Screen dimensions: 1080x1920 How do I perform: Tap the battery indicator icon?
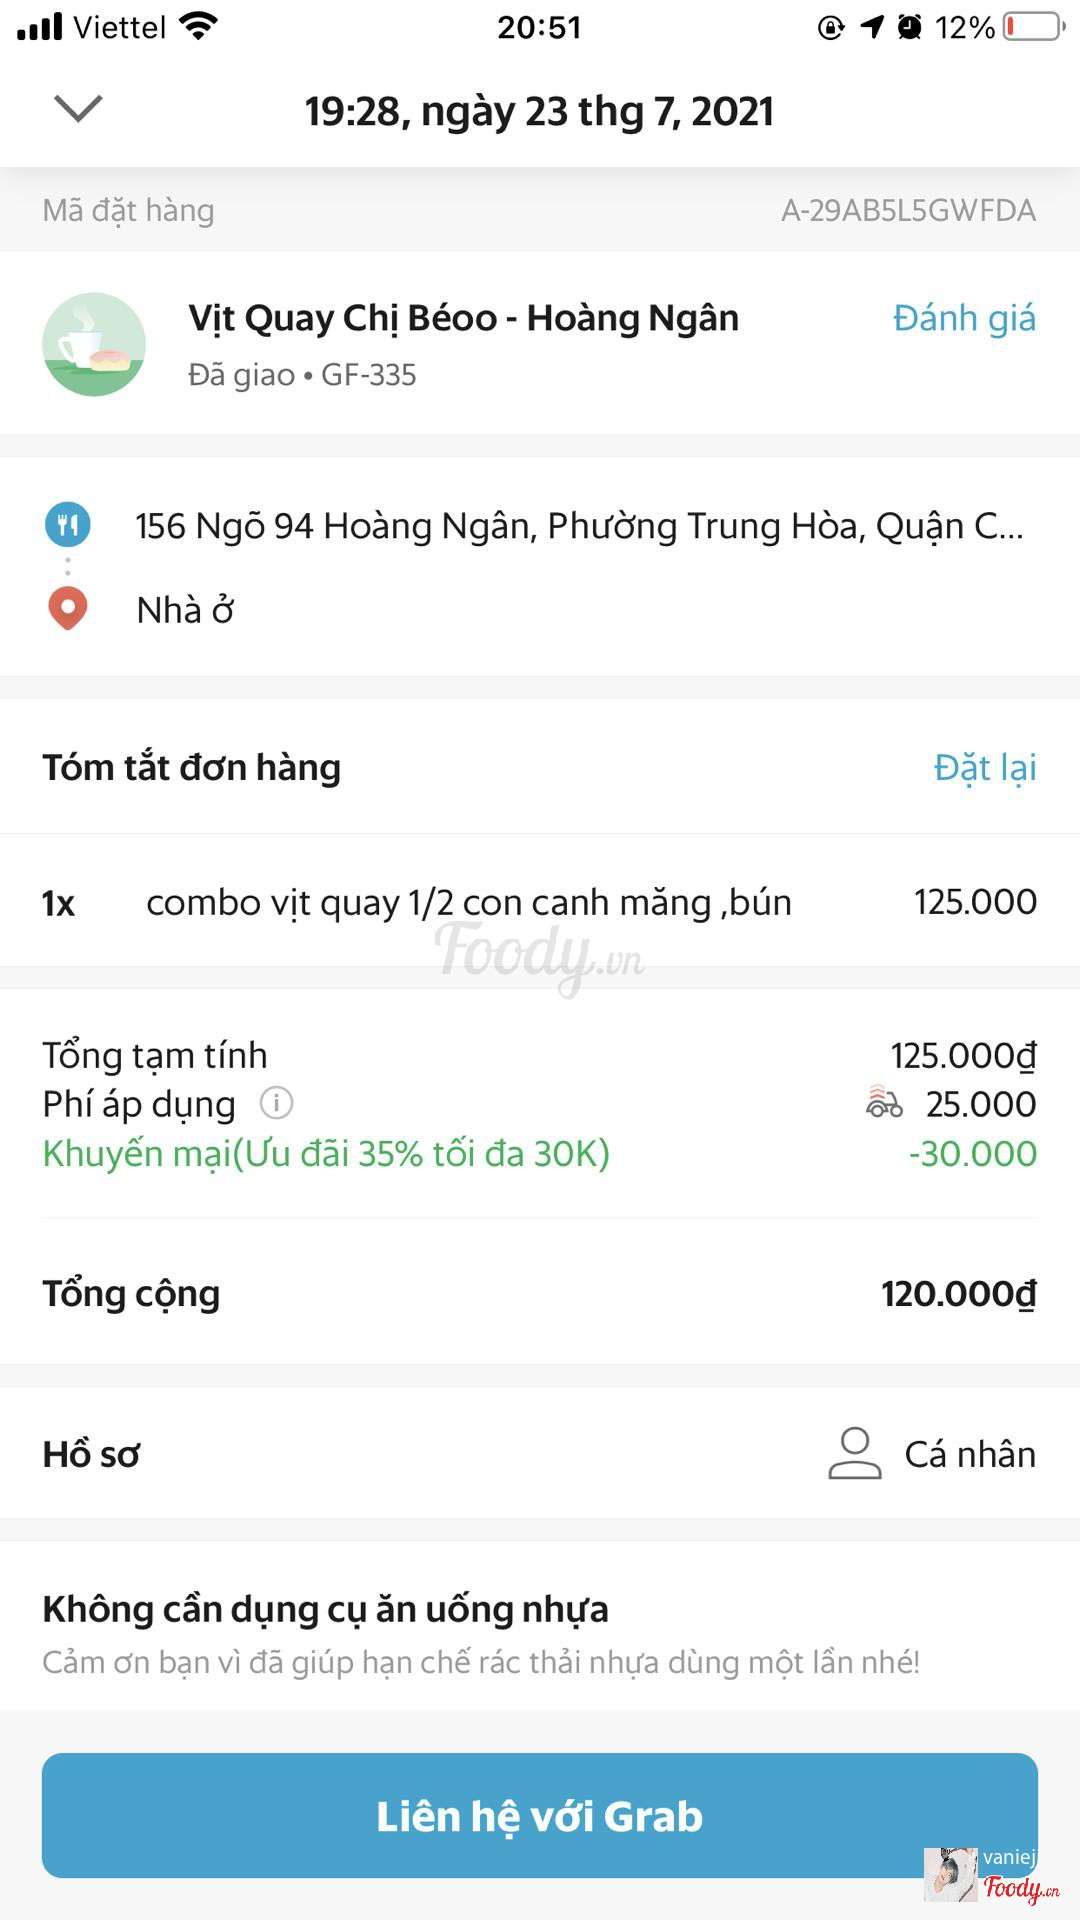1034,27
